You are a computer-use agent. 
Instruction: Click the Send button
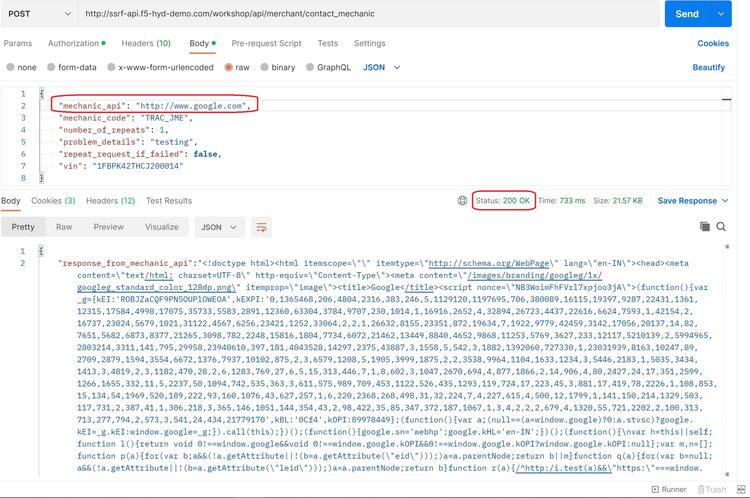(686, 14)
